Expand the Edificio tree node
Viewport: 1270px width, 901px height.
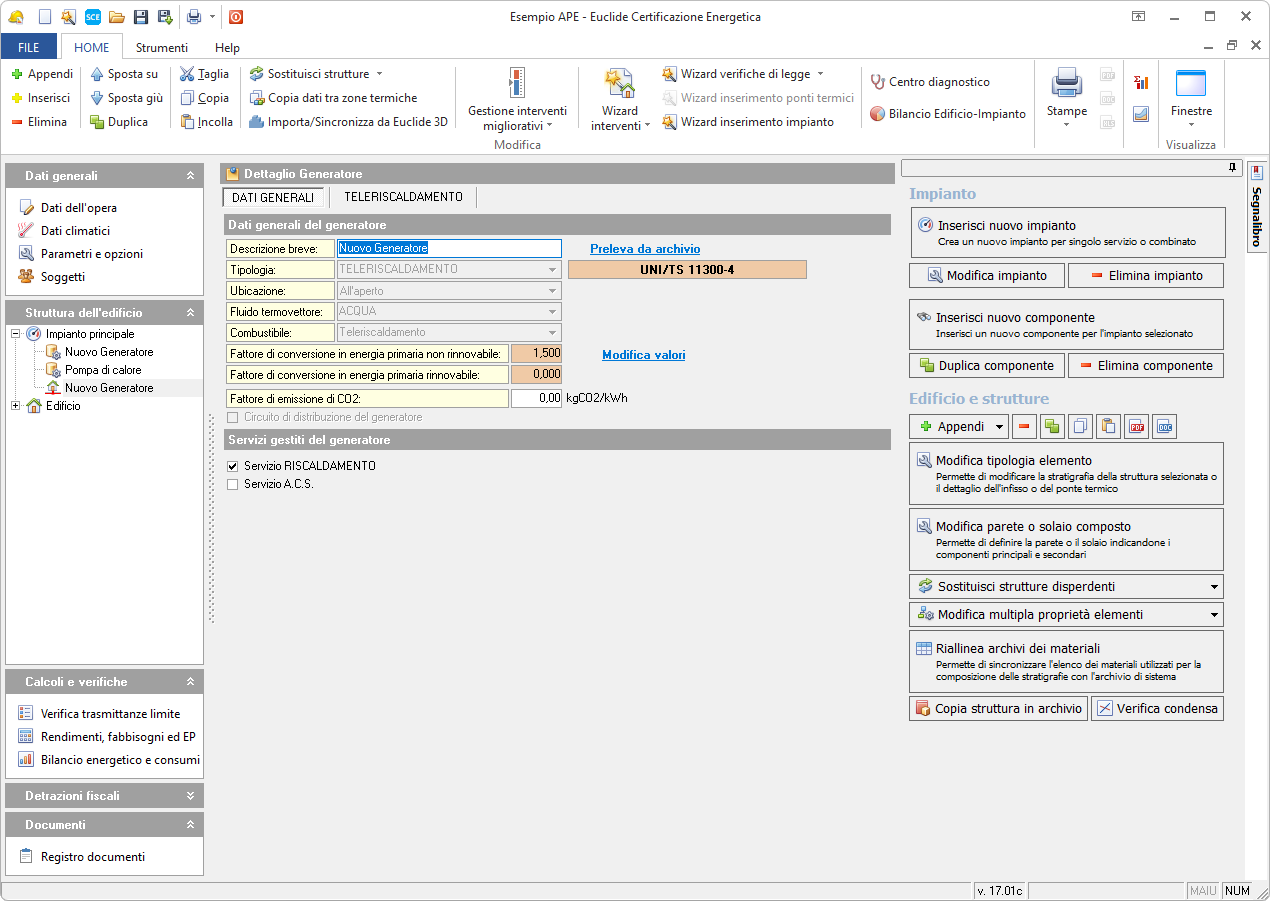16,406
